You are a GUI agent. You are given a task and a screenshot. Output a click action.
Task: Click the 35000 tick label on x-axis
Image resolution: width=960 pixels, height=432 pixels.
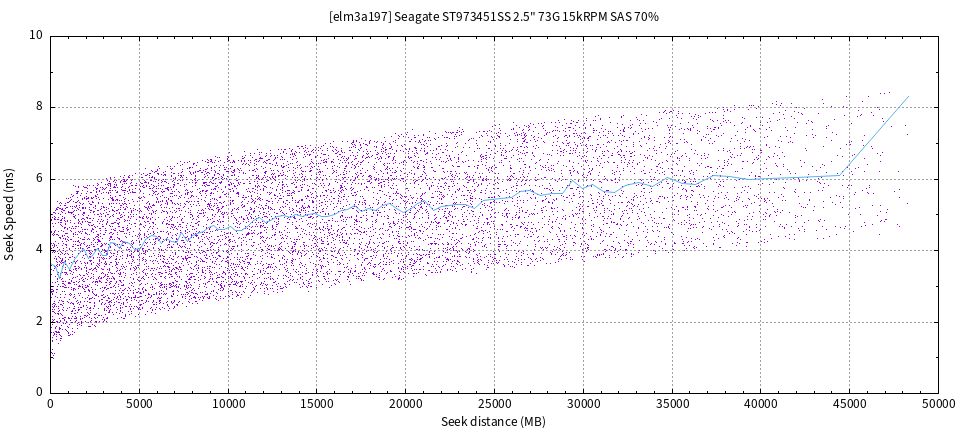coord(671,404)
